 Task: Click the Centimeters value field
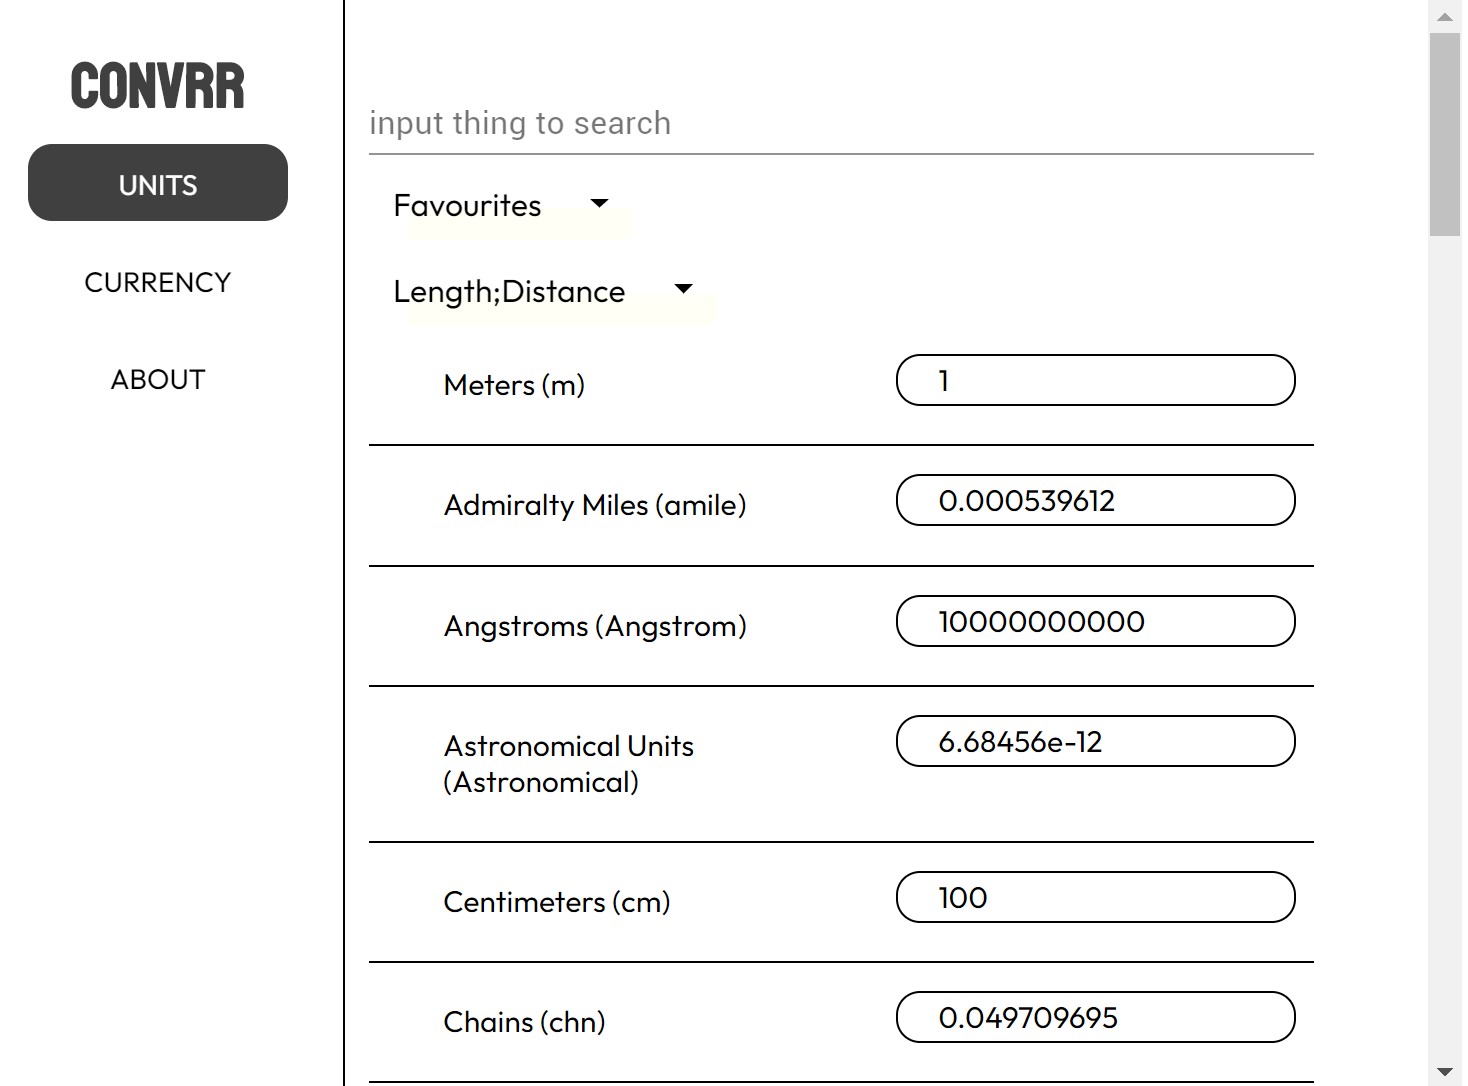point(1096,897)
